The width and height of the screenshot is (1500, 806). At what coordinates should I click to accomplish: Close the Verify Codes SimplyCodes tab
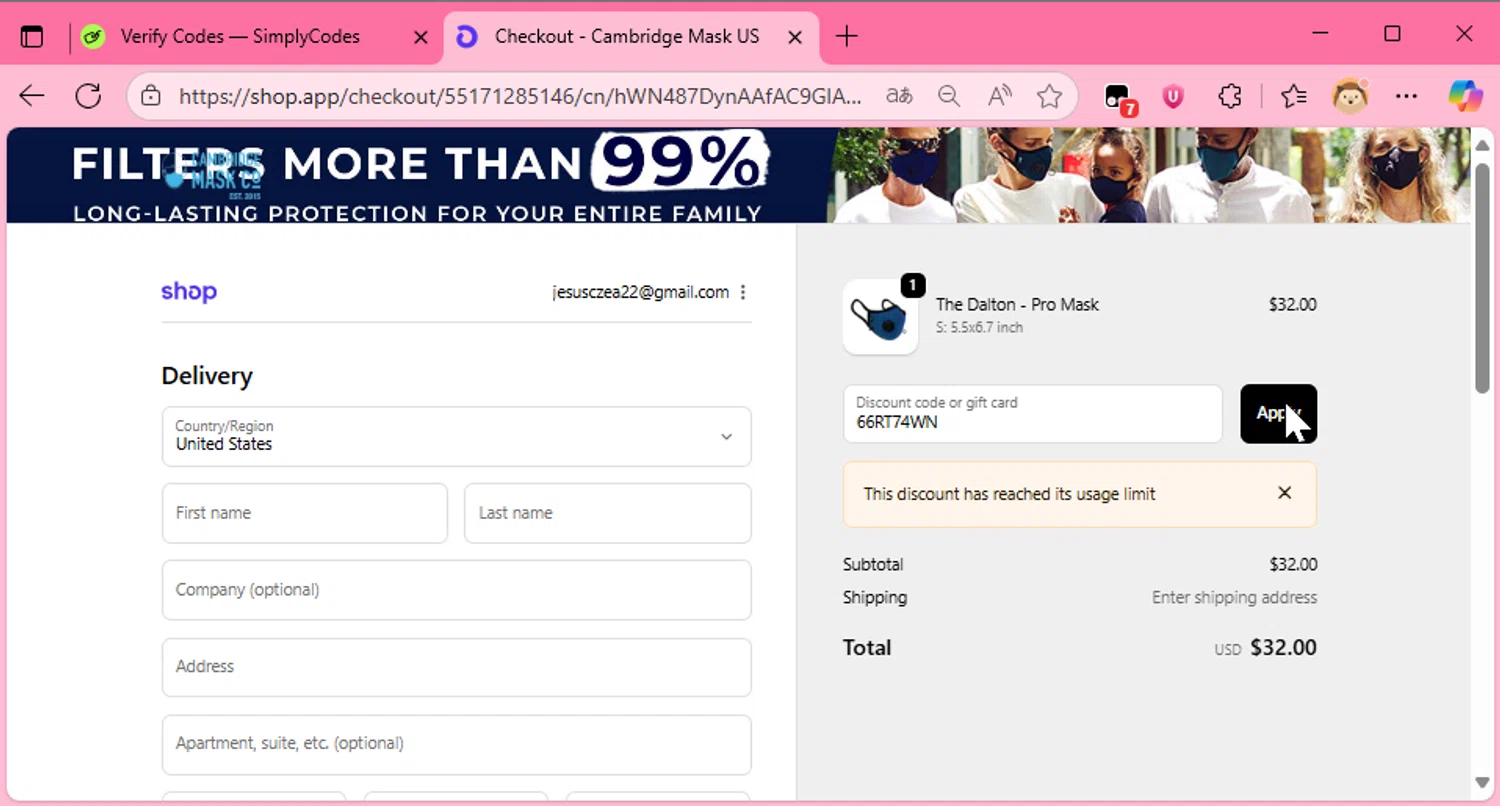(421, 37)
